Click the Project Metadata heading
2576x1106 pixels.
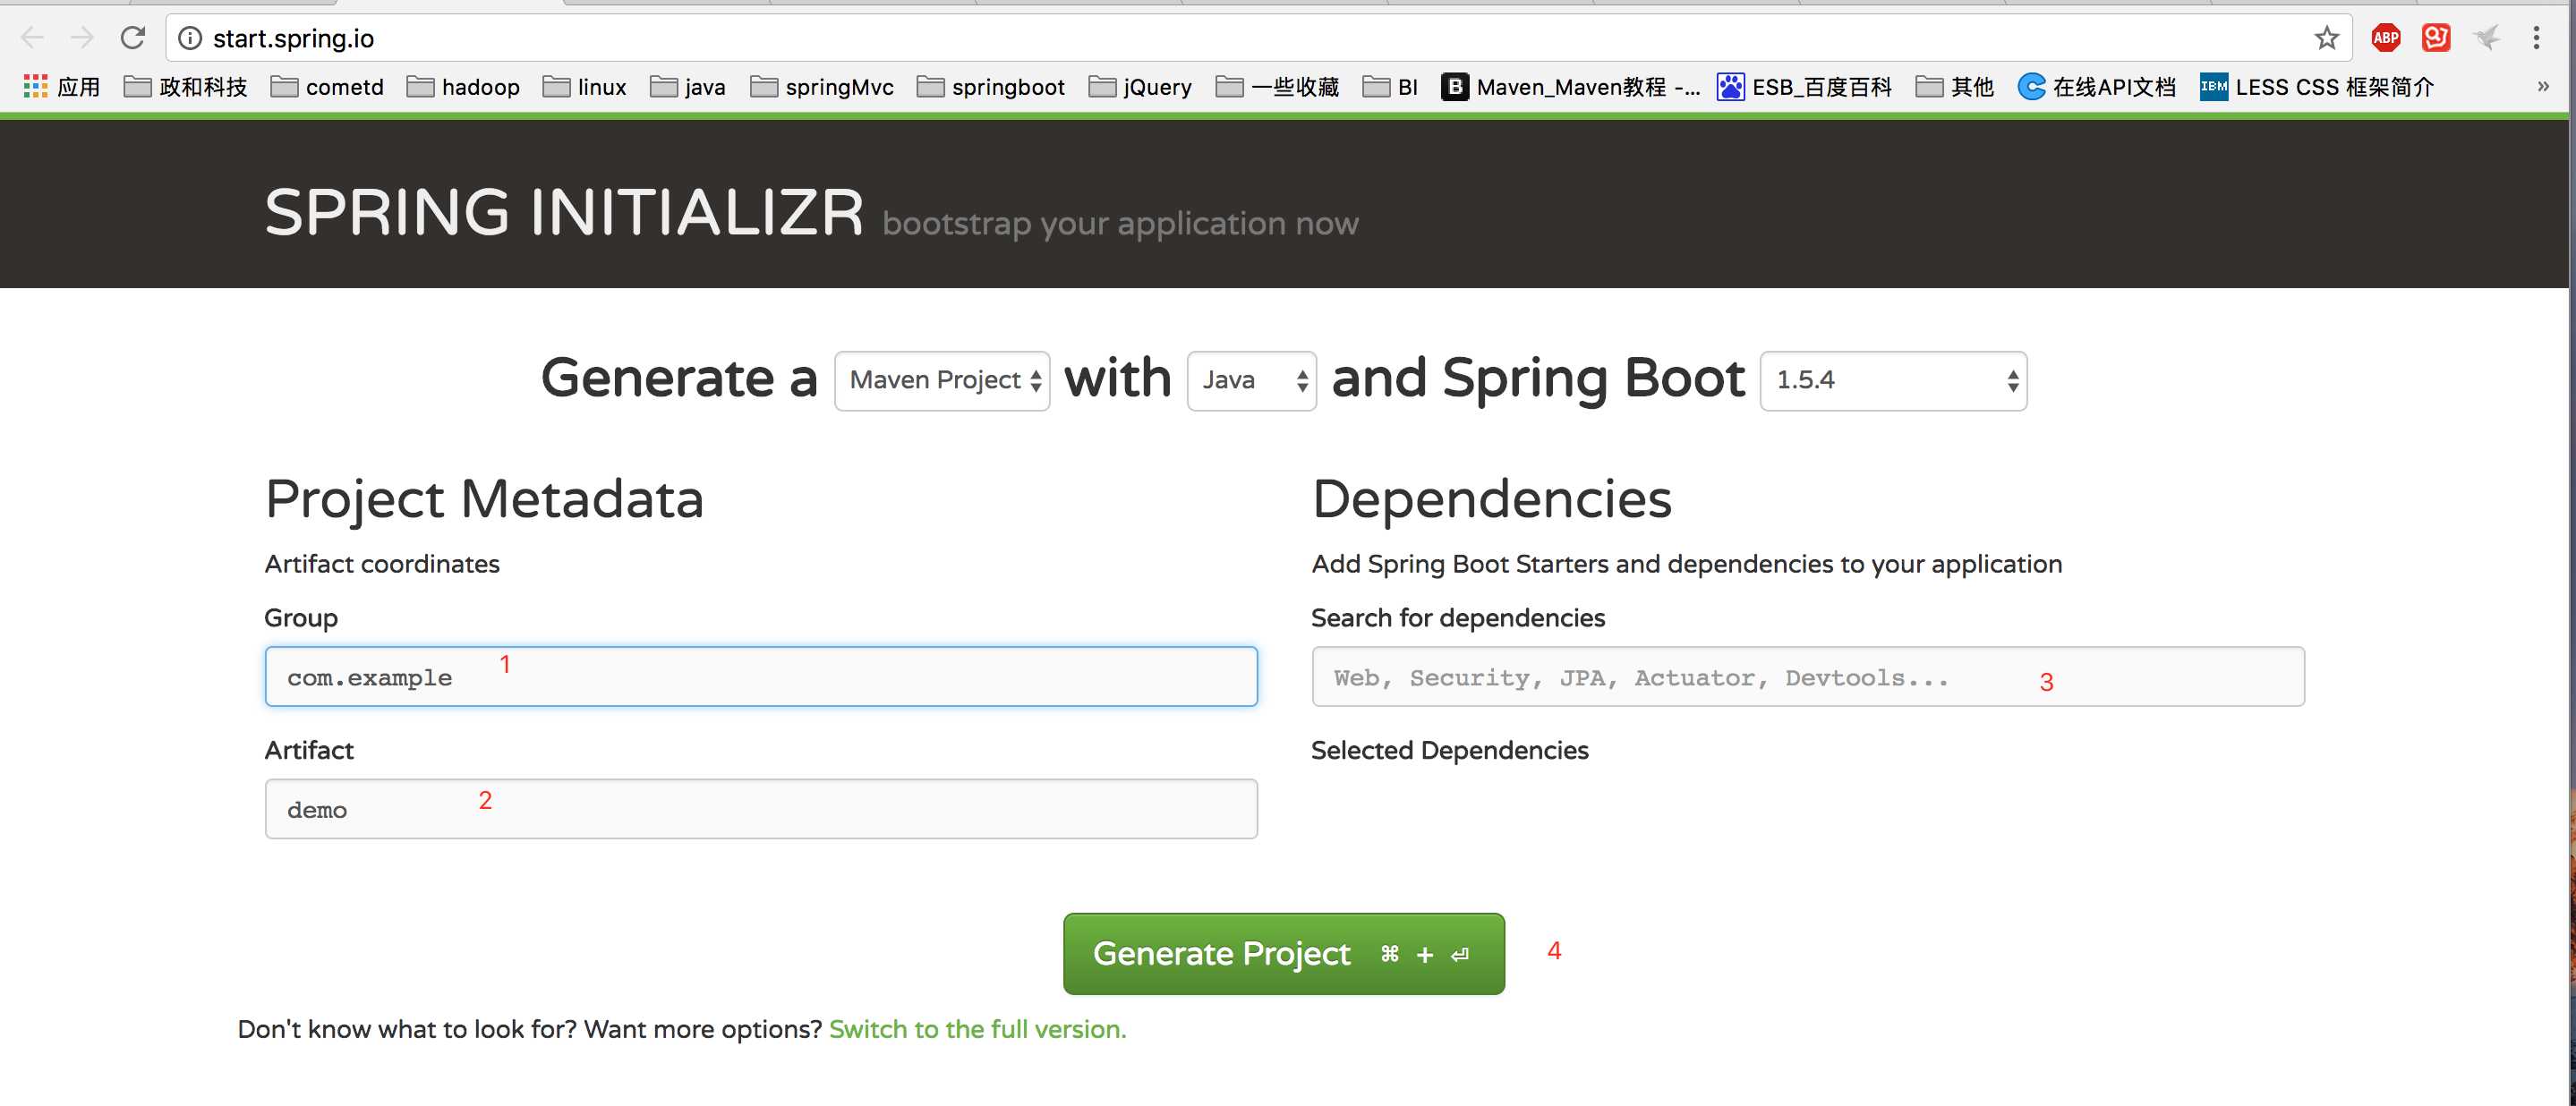484,499
